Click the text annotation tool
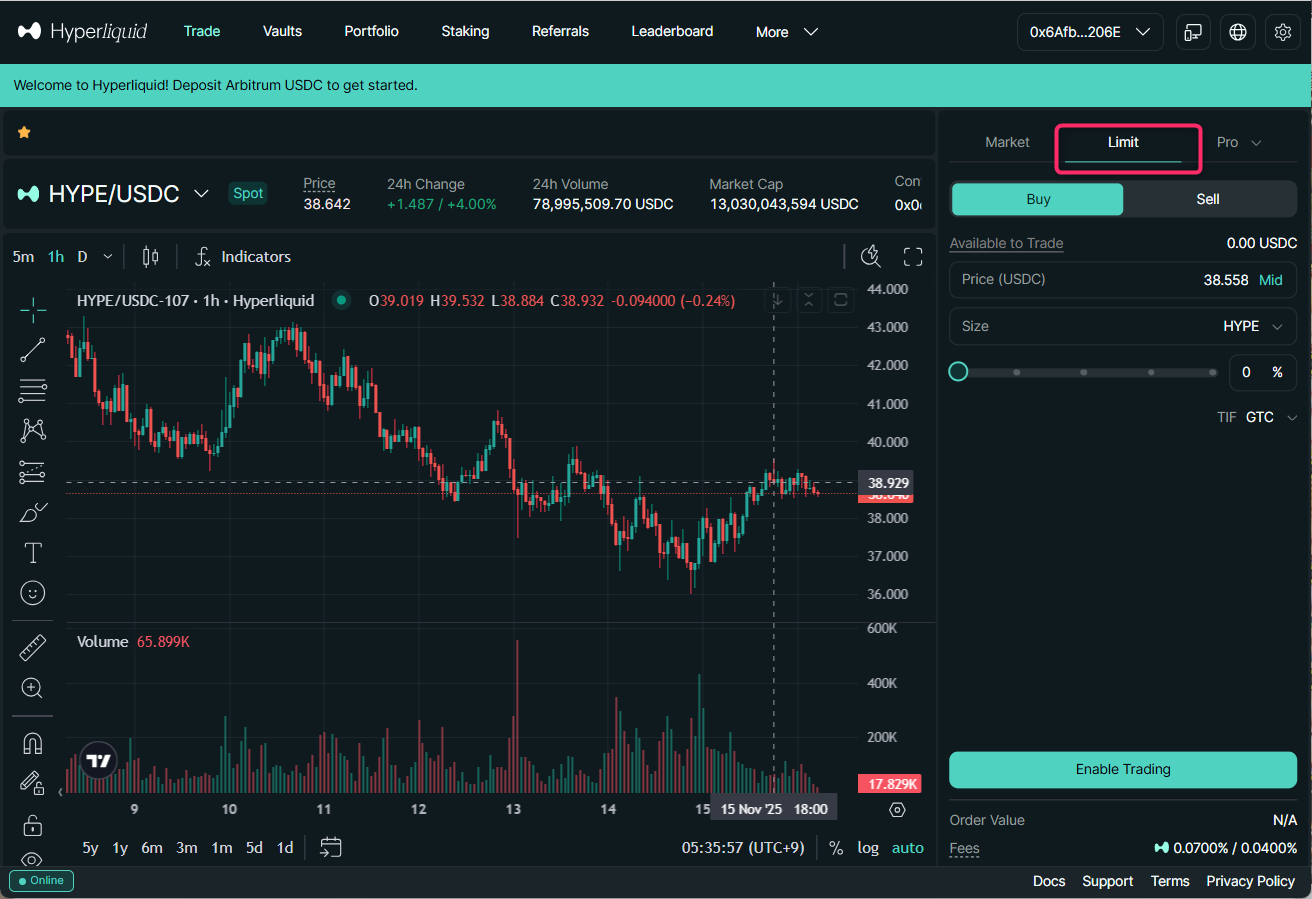1312x899 pixels. pyautogui.click(x=33, y=552)
